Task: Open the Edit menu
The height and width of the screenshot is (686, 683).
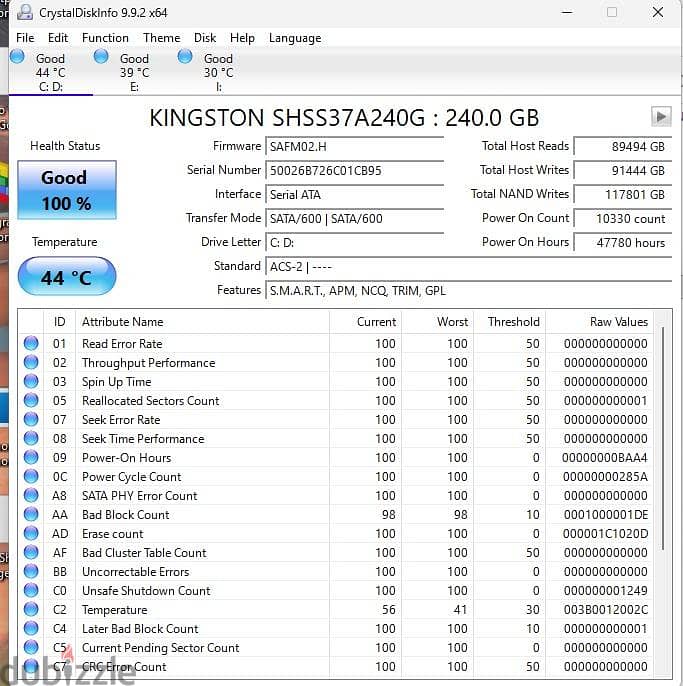Action: 58,38
